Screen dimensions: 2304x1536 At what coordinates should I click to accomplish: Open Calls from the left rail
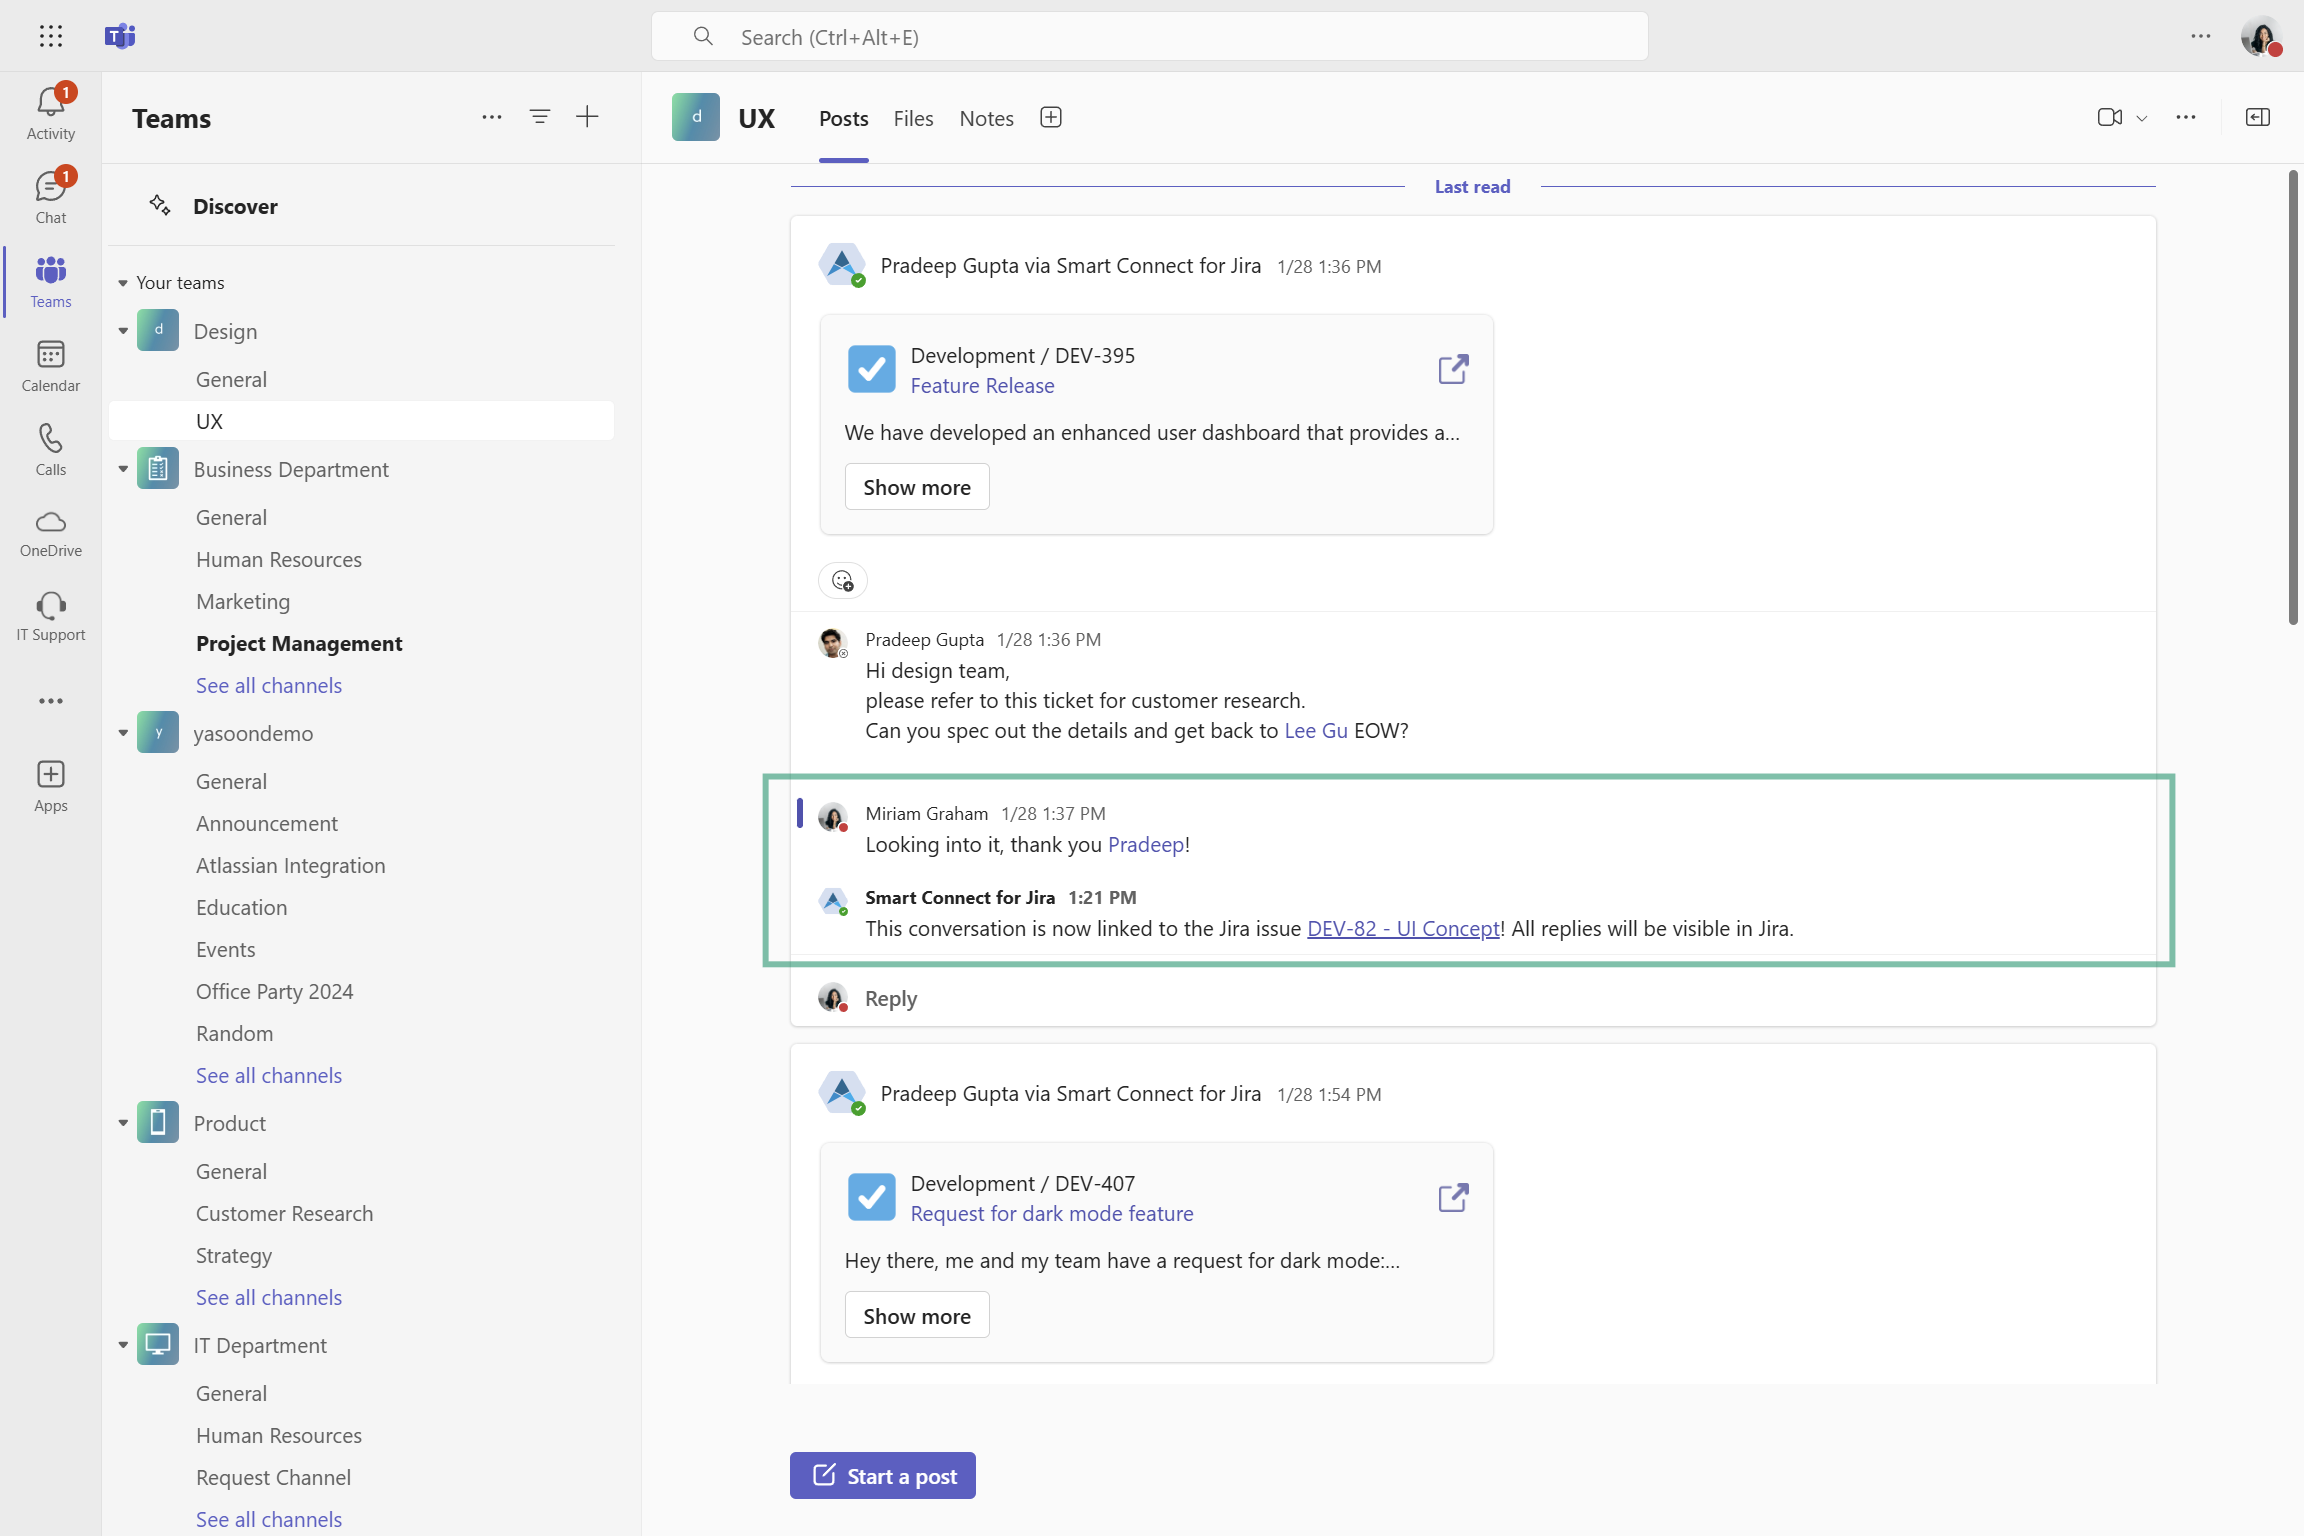pyautogui.click(x=51, y=449)
